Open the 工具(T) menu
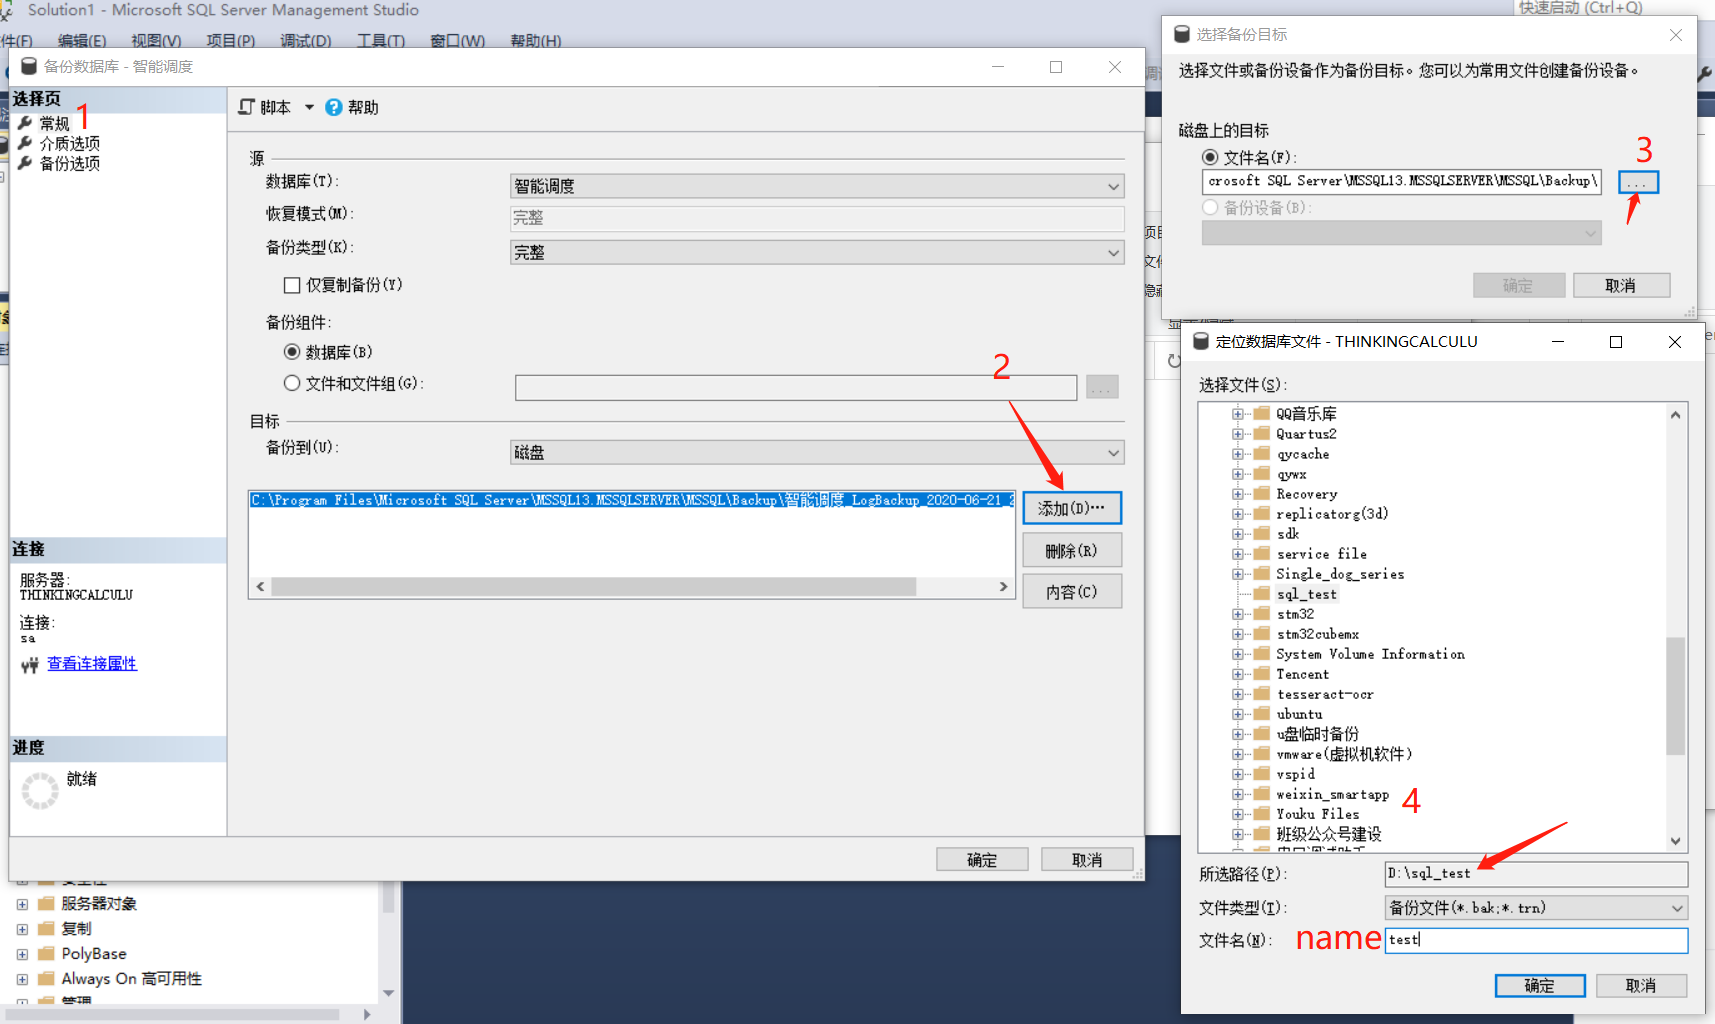The width and height of the screenshot is (1715, 1024). [x=381, y=41]
